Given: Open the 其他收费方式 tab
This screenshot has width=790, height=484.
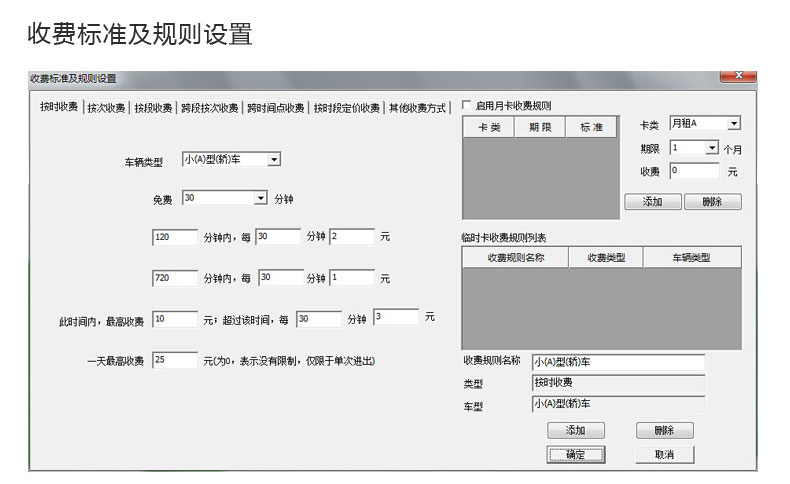Looking at the screenshot, I should click(417, 108).
